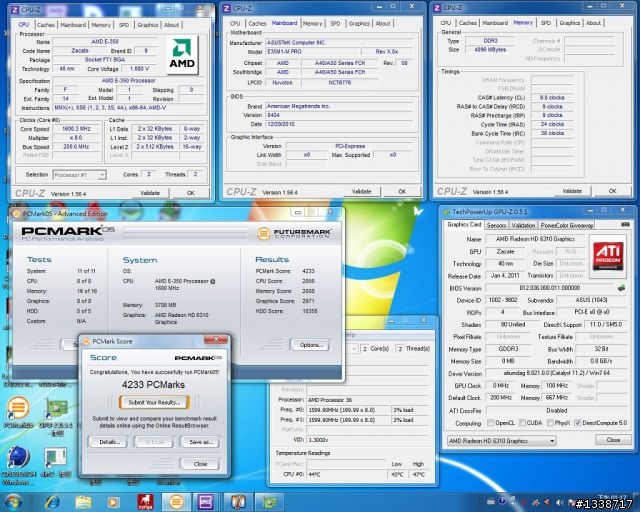Click the Core Speed 1600.3 MHz value

point(76,129)
